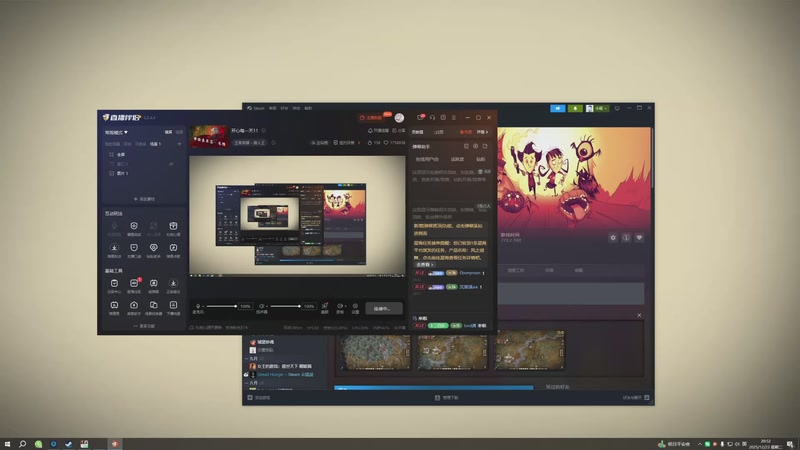Open the headset customer service icon
This screenshot has height=450, width=800.
pyautogui.click(x=432, y=117)
